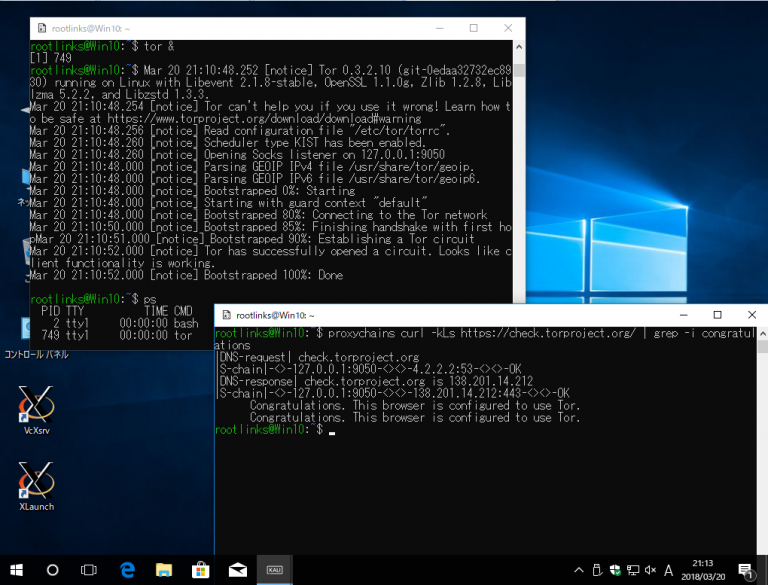The width and height of the screenshot is (768, 585).
Task: Click the 'Opening Socks listener on 127.0.0.1:9050' line
Action: pos(237,155)
